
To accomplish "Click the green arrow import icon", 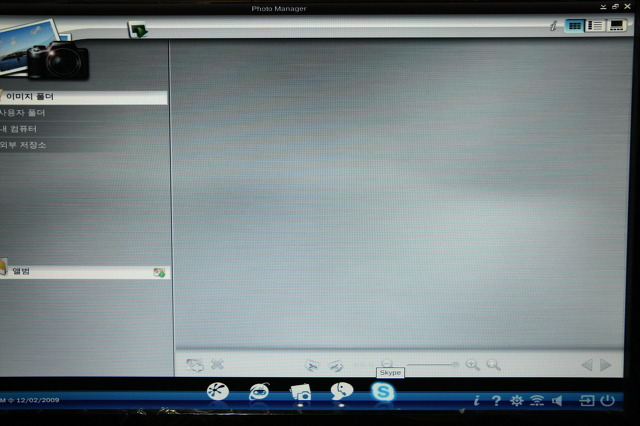I will point(138,30).
